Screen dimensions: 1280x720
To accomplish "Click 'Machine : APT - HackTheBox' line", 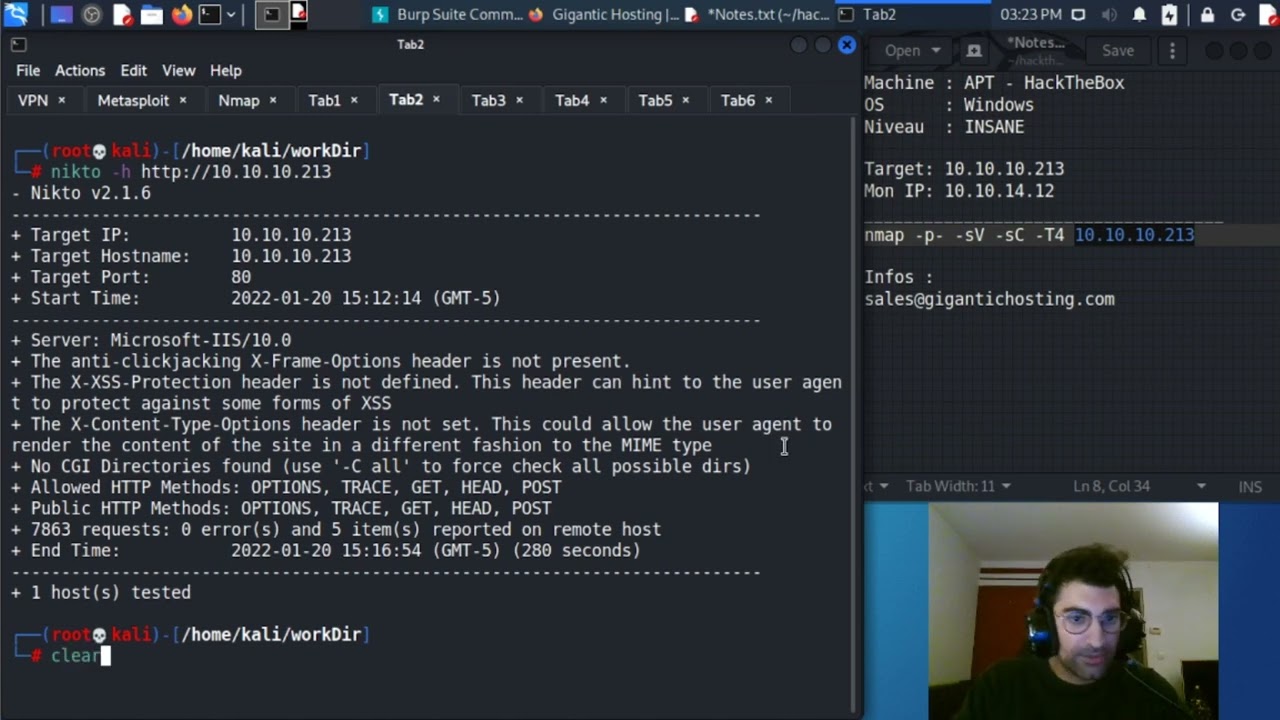I will pyautogui.click(x=994, y=83).
